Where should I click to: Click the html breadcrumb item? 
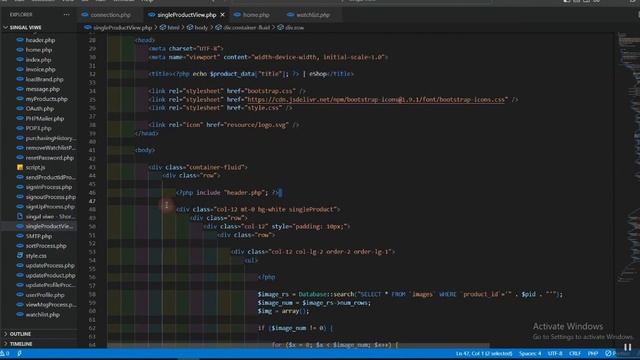[173, 28]
